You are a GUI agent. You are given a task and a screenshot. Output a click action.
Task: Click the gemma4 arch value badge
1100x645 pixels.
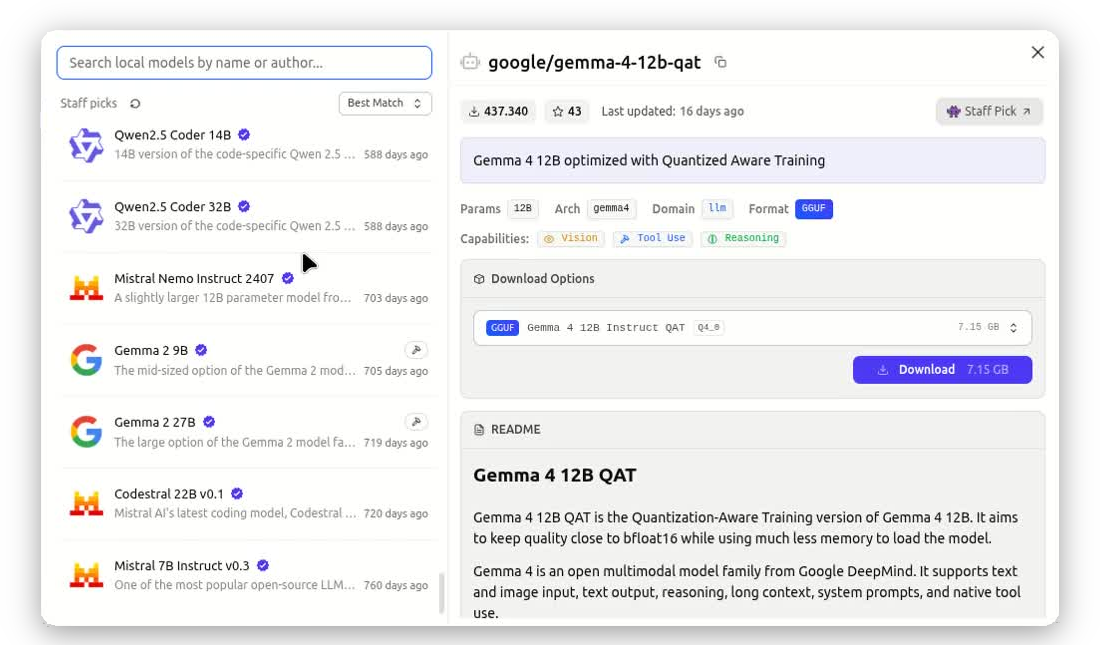[611, 208]
